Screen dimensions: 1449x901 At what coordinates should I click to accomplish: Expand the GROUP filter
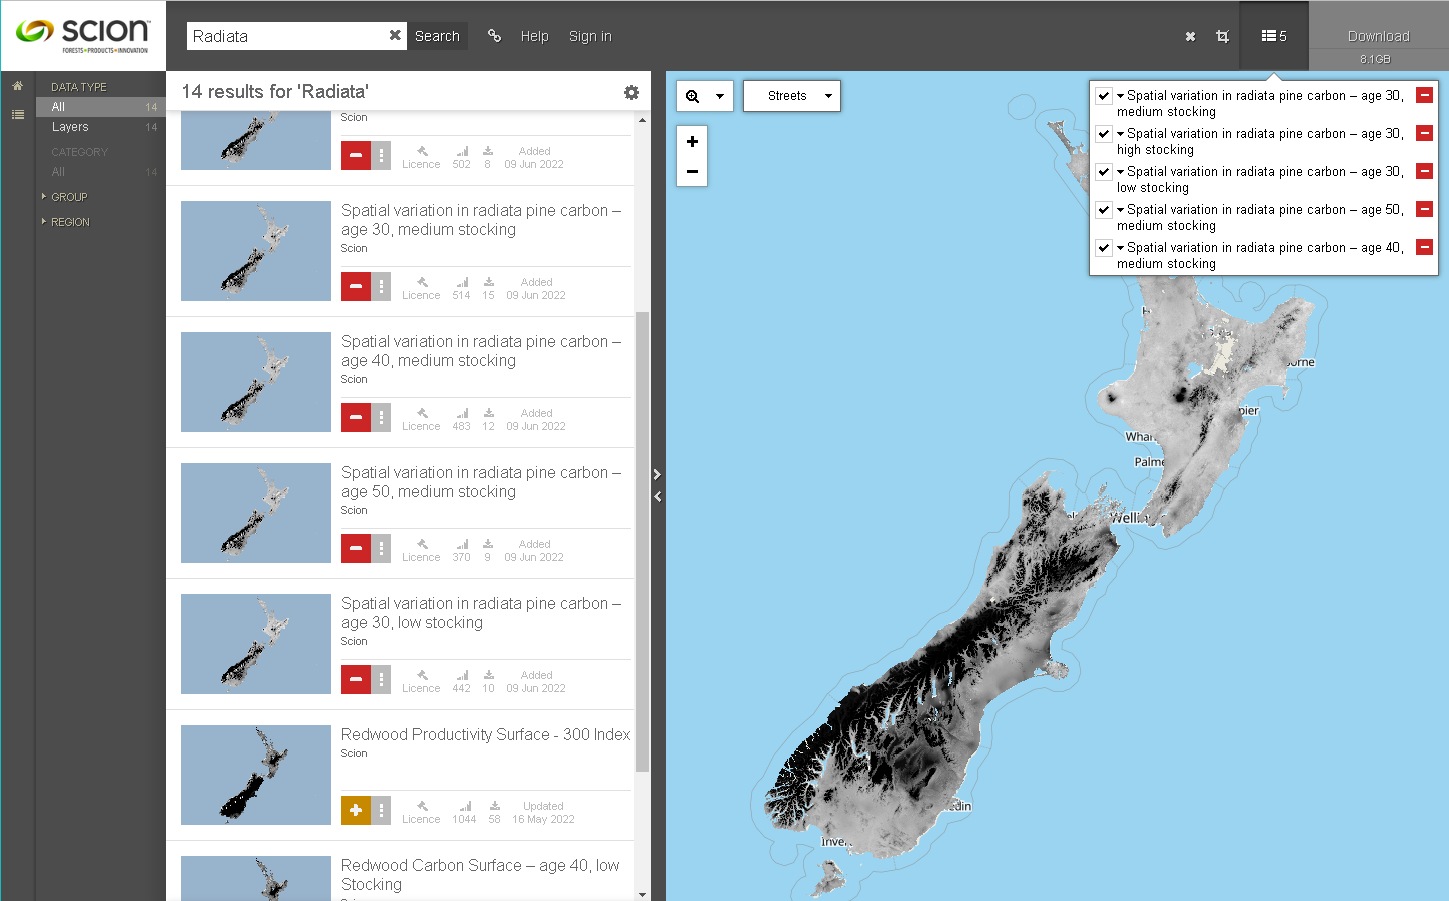tap(69, 197)
